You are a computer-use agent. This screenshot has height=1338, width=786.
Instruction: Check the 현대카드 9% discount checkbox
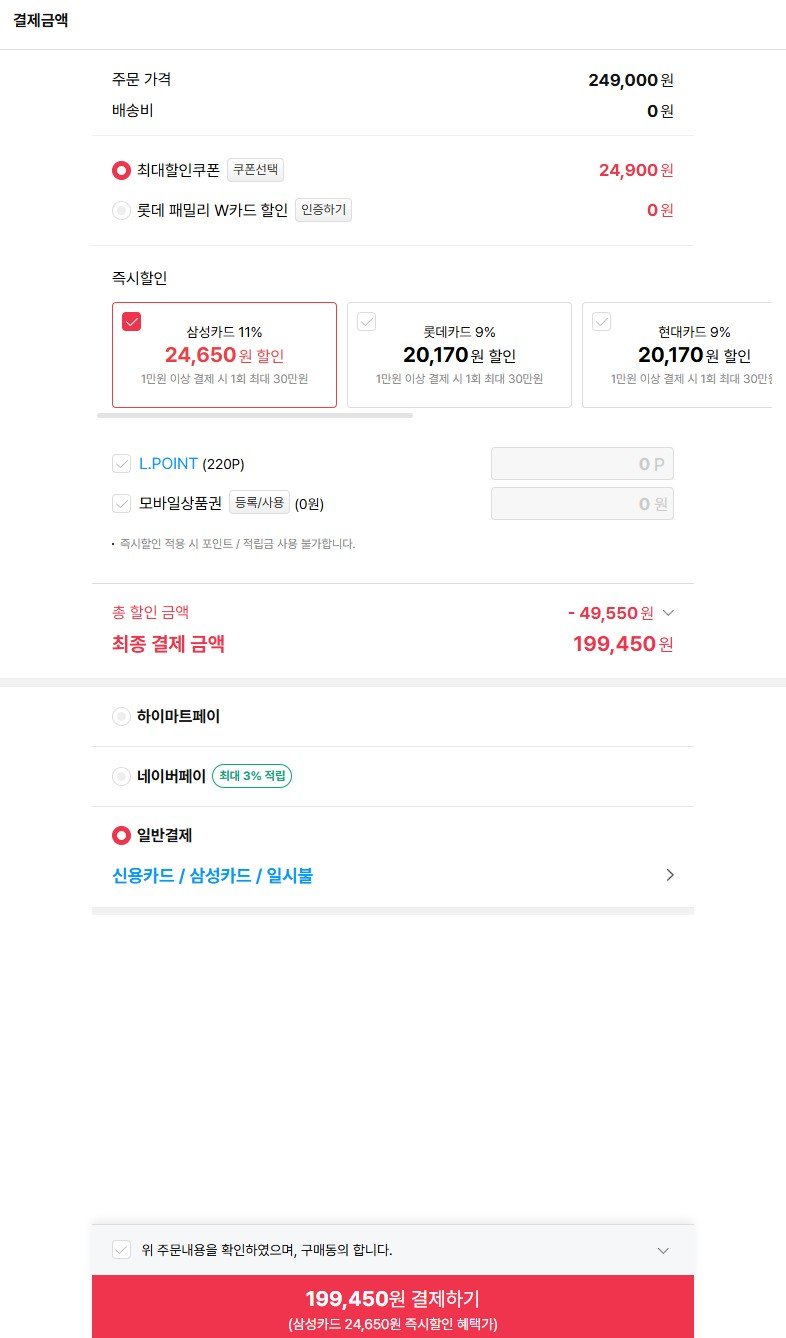(601, 321)
